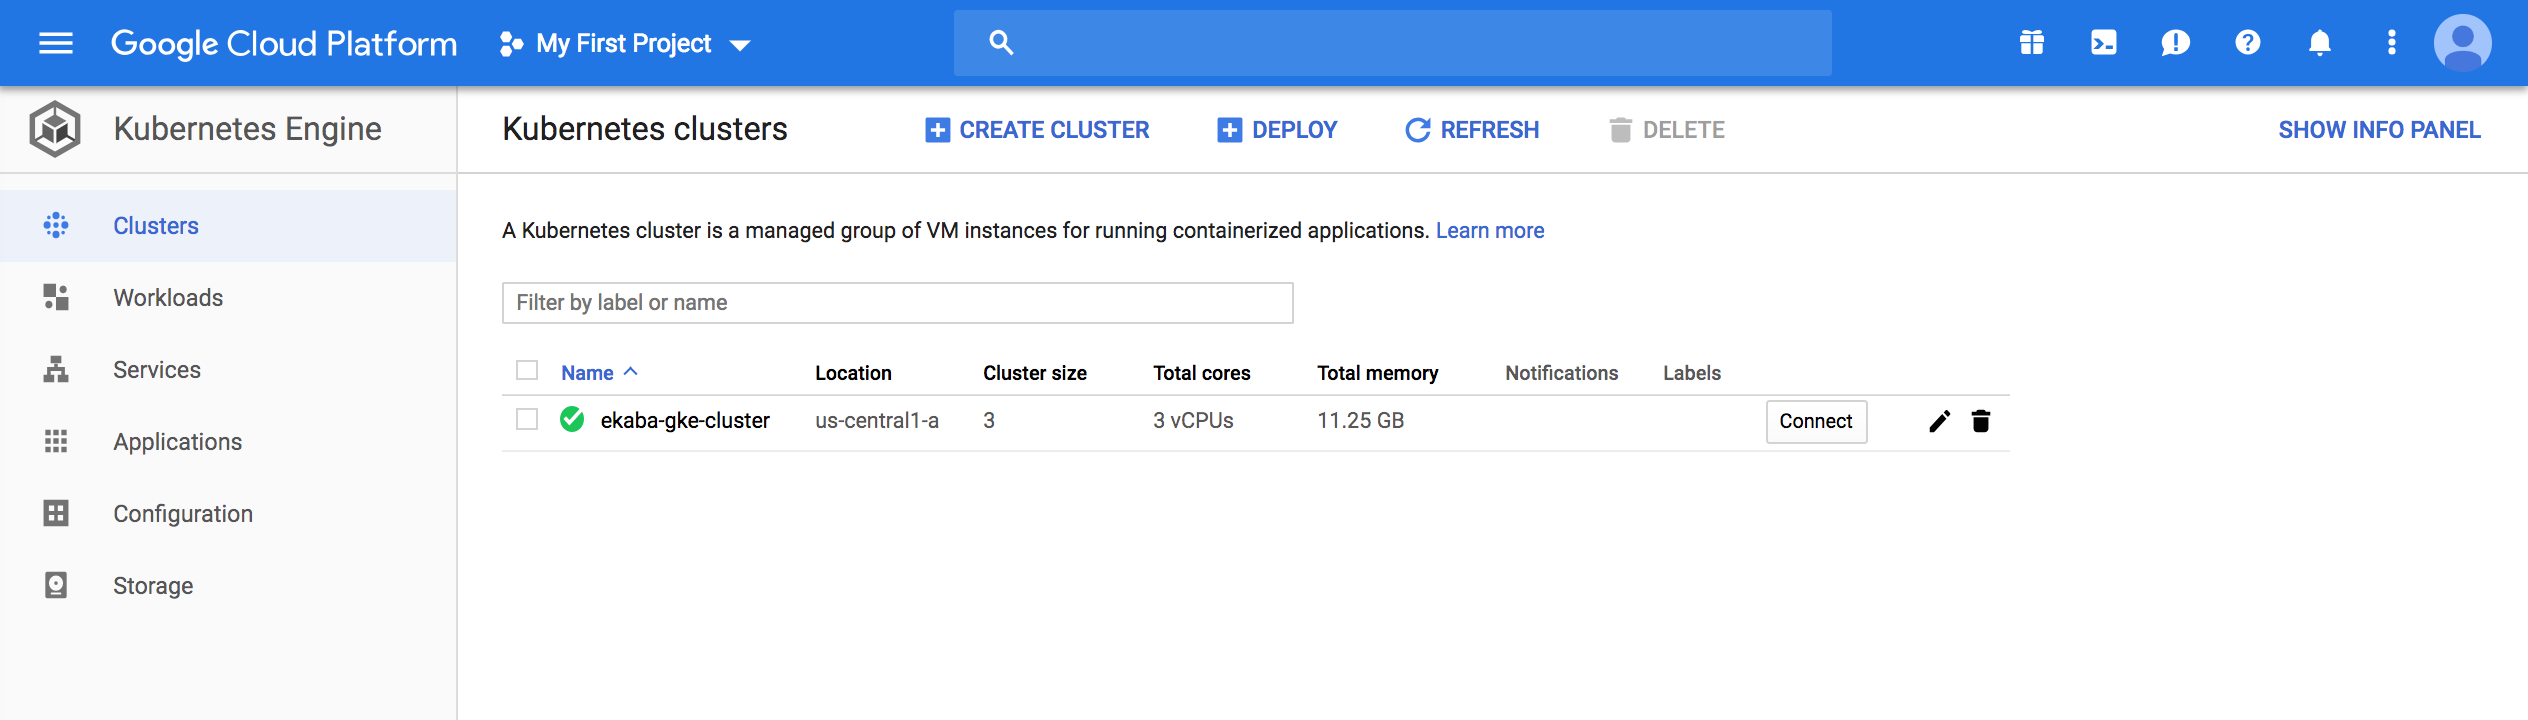This screenshot has width=2528, height=720.
Task: Open the three-dot settings menu
Action: tap(2391, 43)
